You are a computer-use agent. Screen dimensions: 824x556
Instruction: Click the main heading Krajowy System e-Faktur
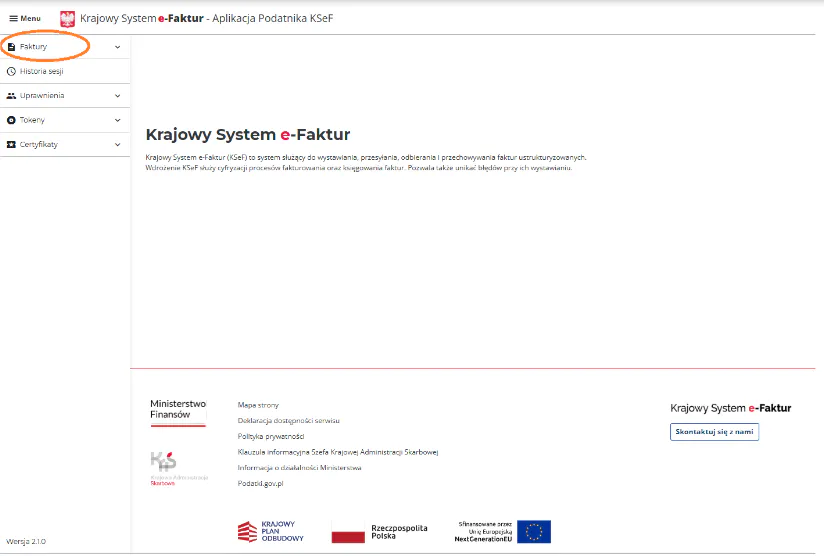click(248, 135)
